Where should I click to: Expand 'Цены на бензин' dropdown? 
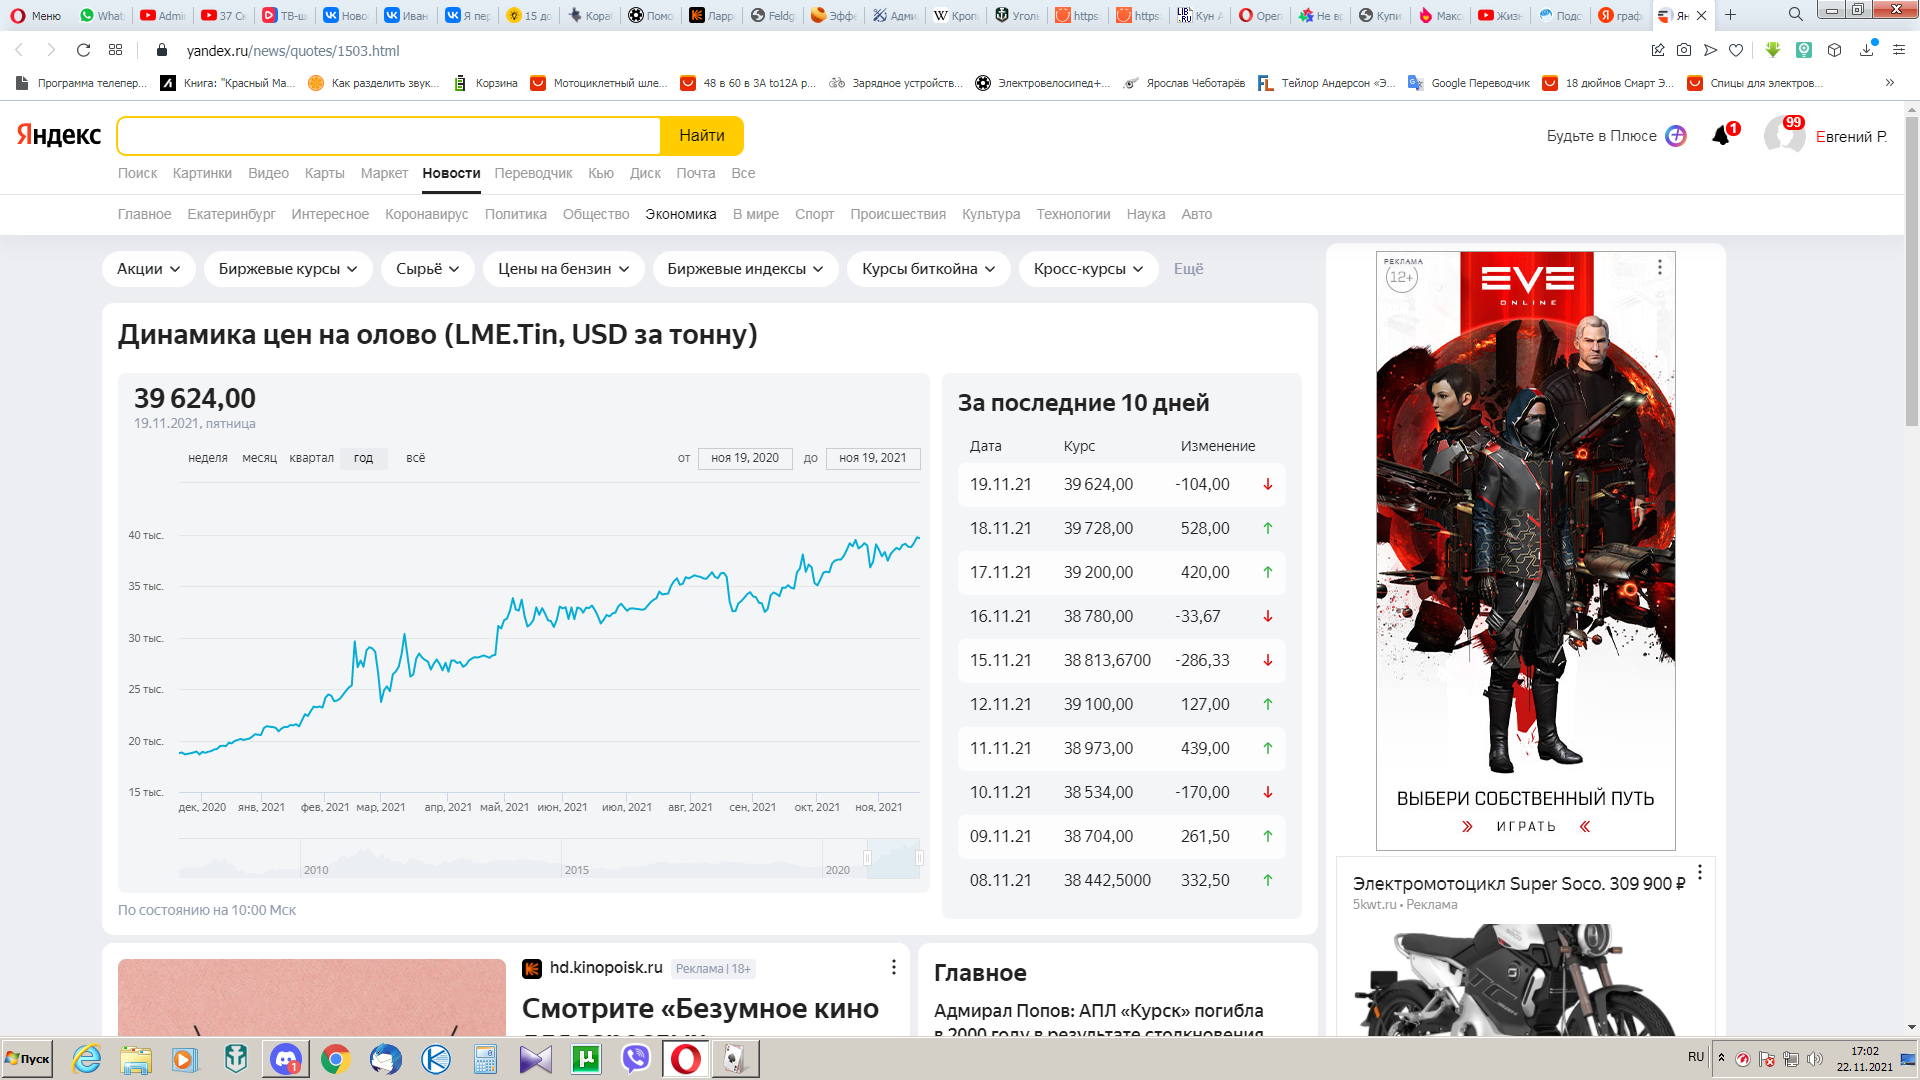point(564,269)
